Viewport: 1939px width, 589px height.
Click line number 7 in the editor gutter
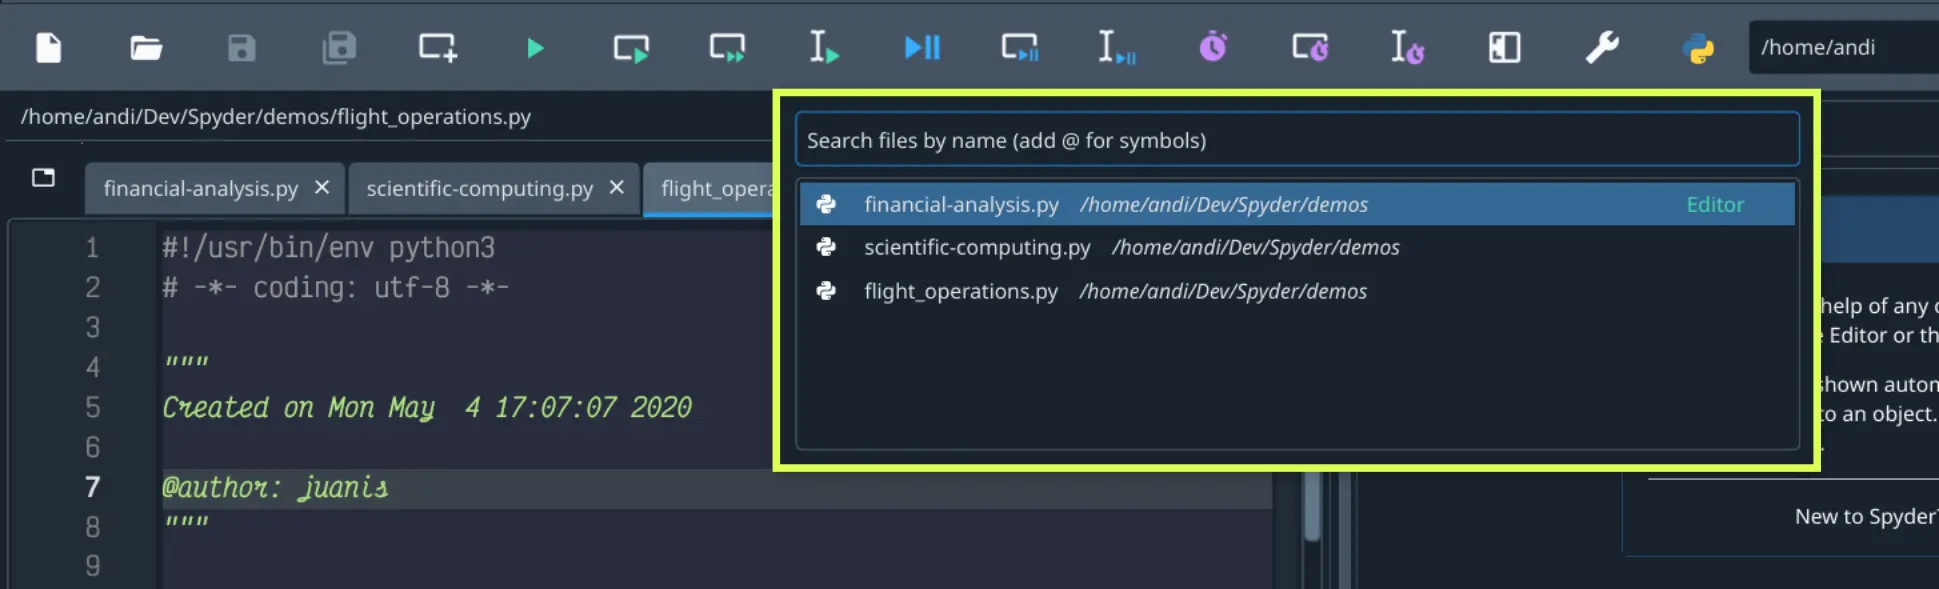tap(93, 487)
